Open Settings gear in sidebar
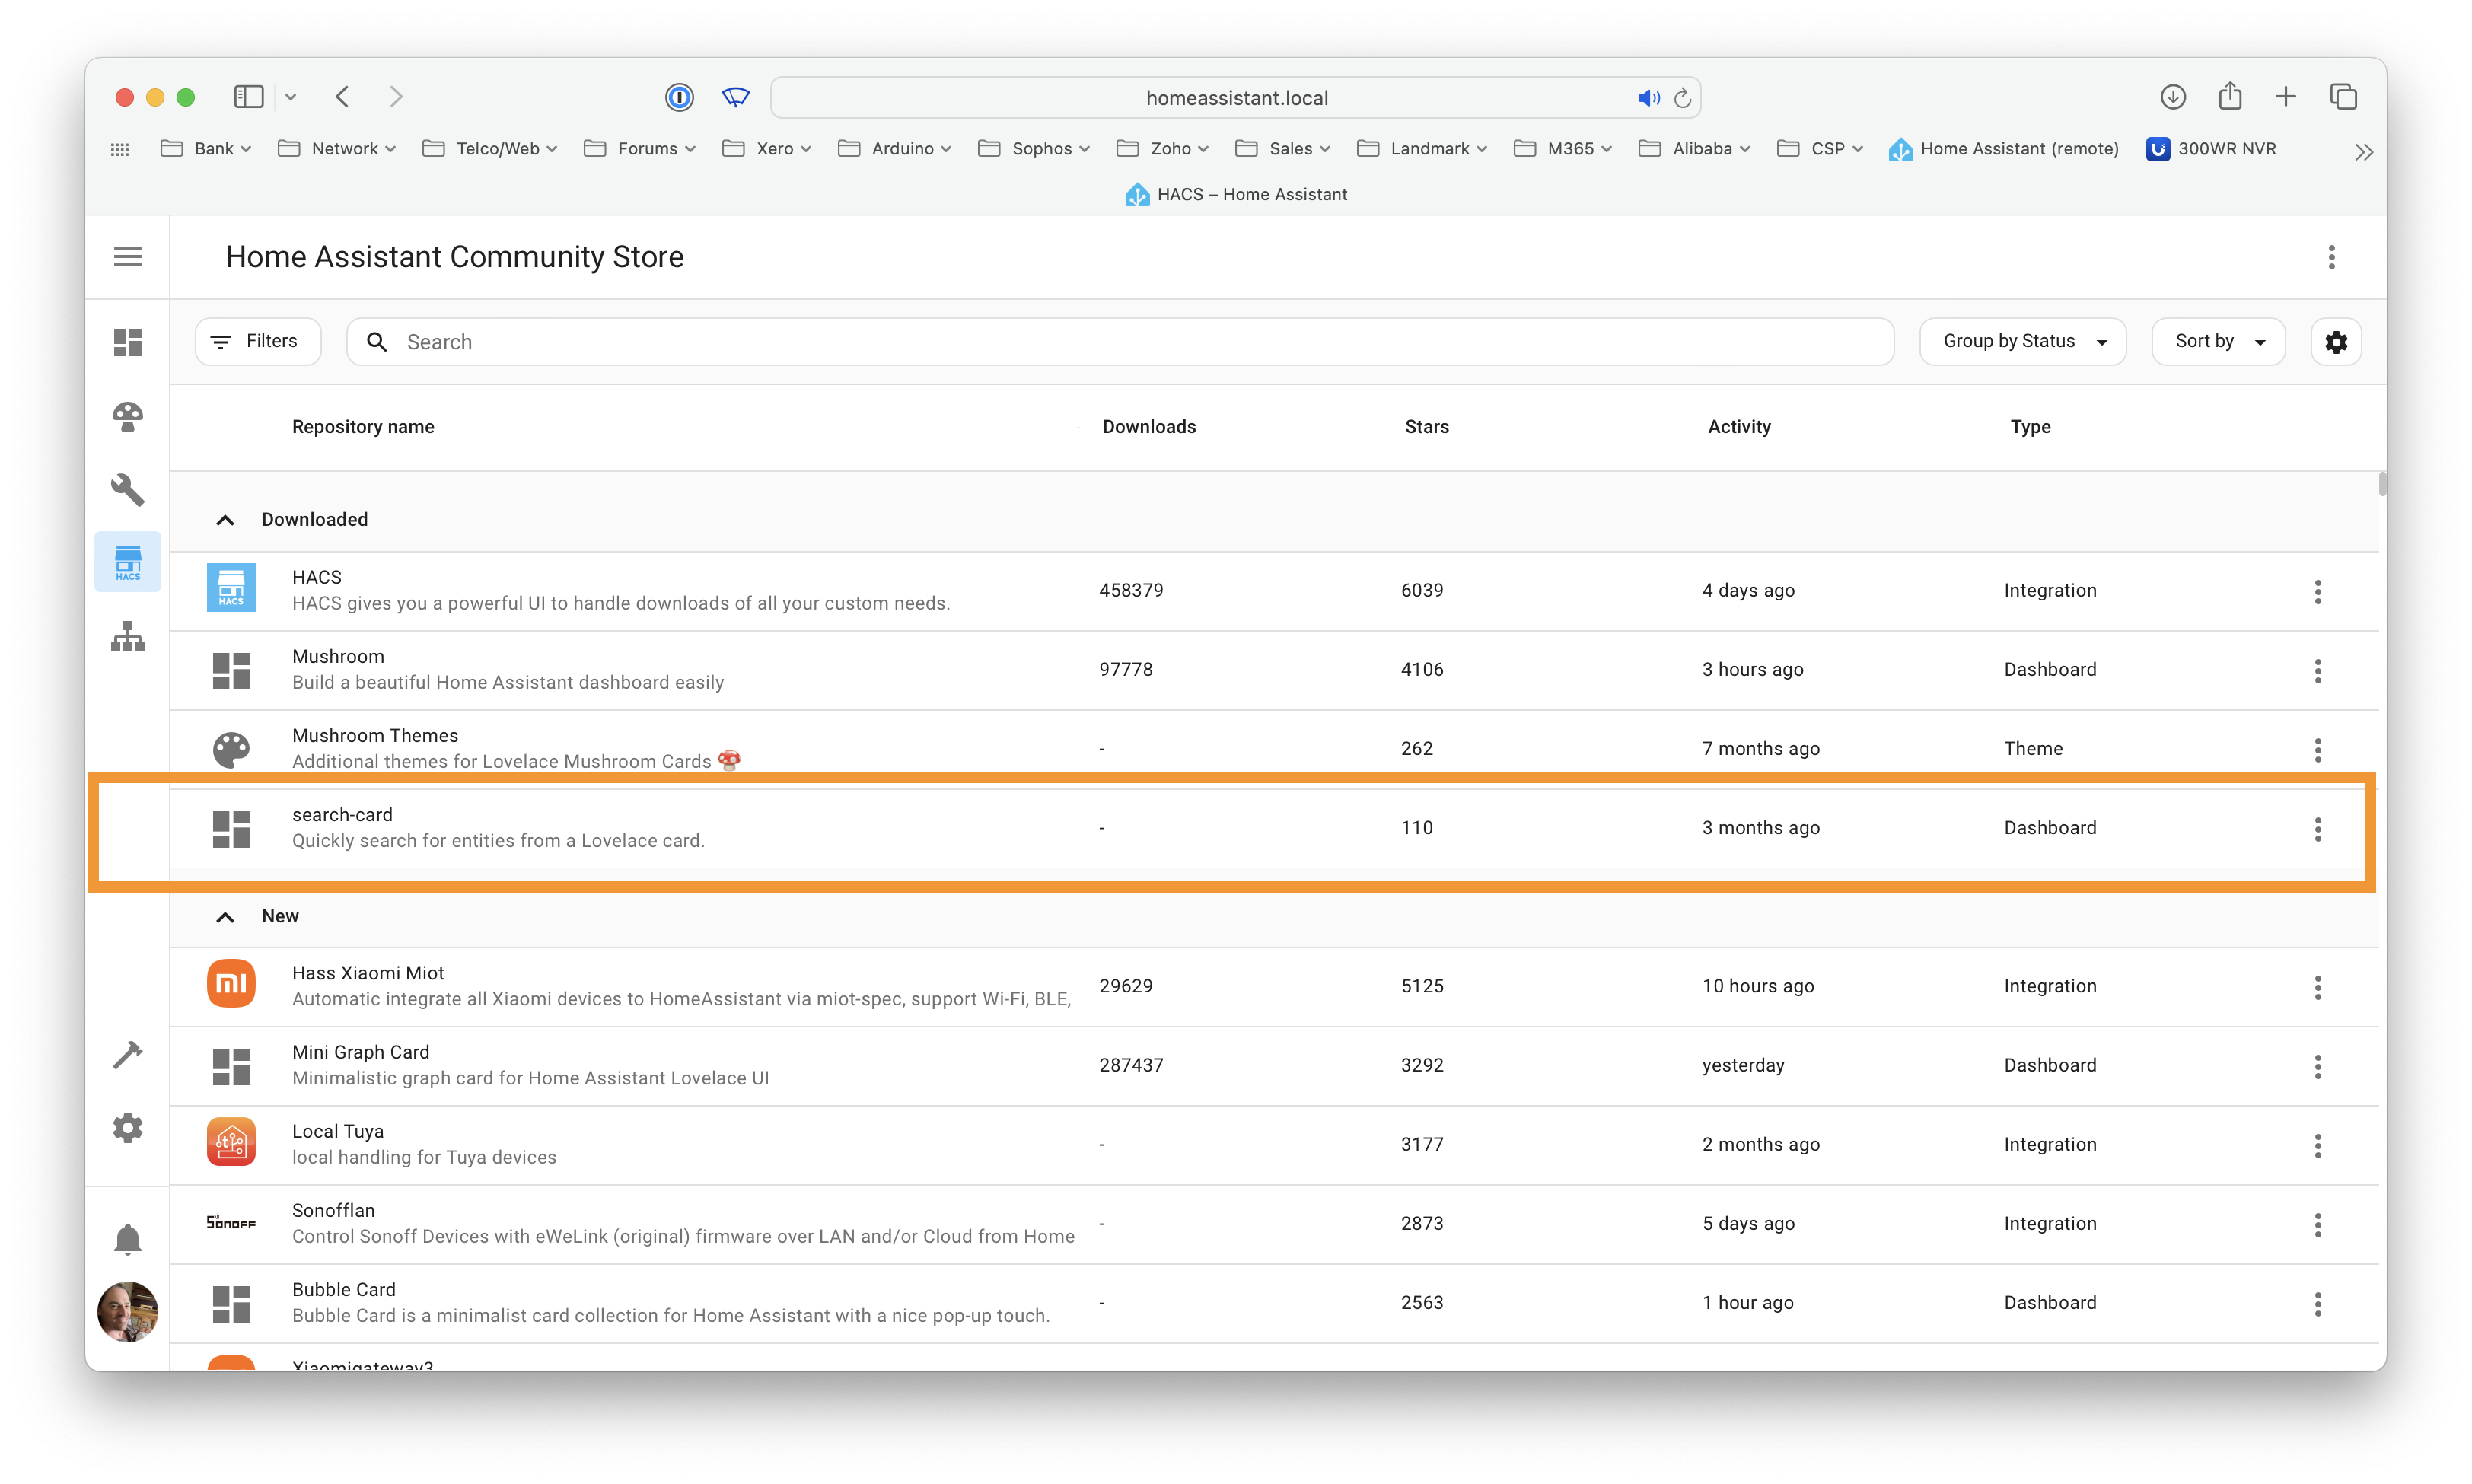This screenshot has width=2472, height=1484. click(x=128, y=1128)
